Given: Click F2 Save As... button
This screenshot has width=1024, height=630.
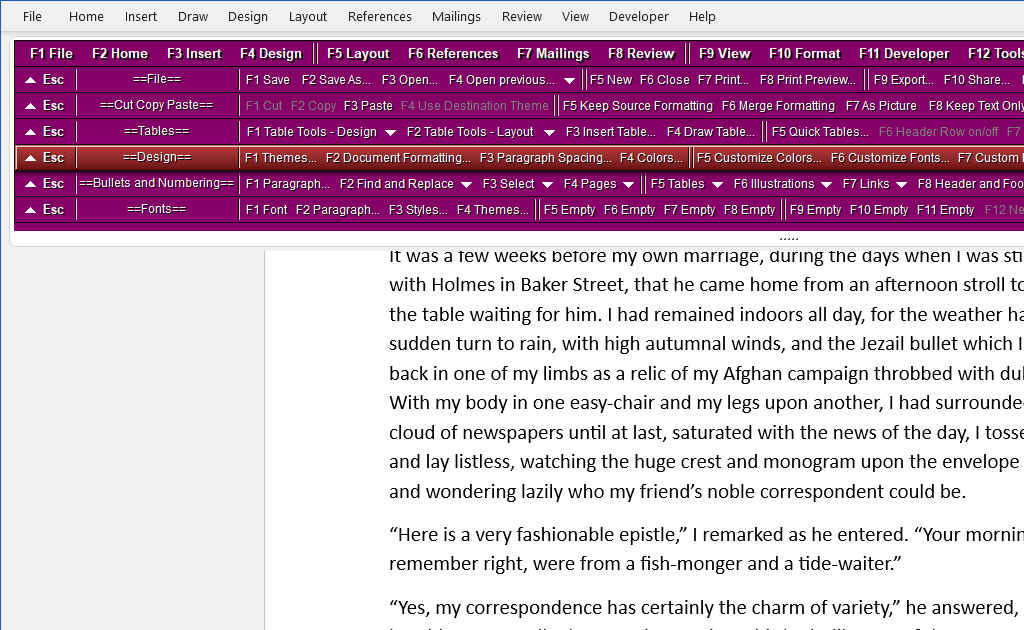Looking at the screenshot, I should [x=336, y=80].
